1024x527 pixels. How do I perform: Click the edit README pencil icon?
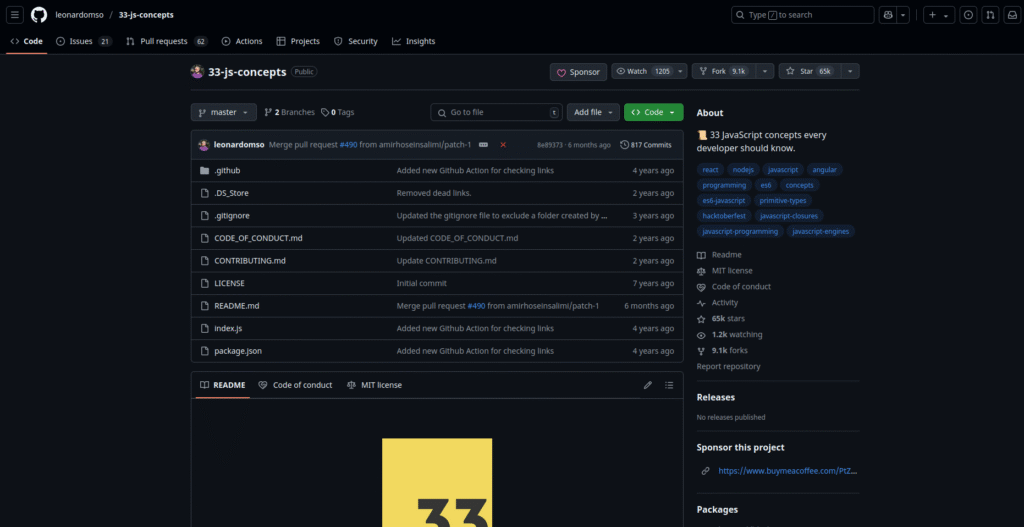click(x=648, y=385)
